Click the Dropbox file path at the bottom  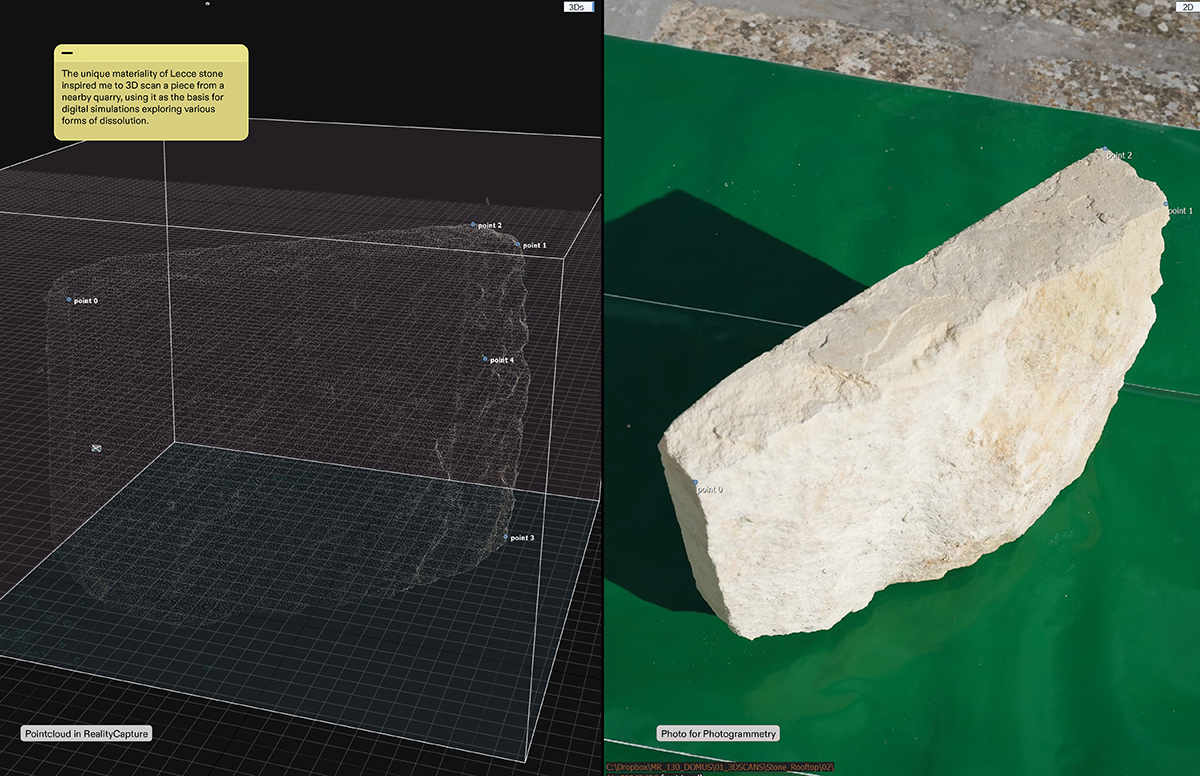pos(720,768)
